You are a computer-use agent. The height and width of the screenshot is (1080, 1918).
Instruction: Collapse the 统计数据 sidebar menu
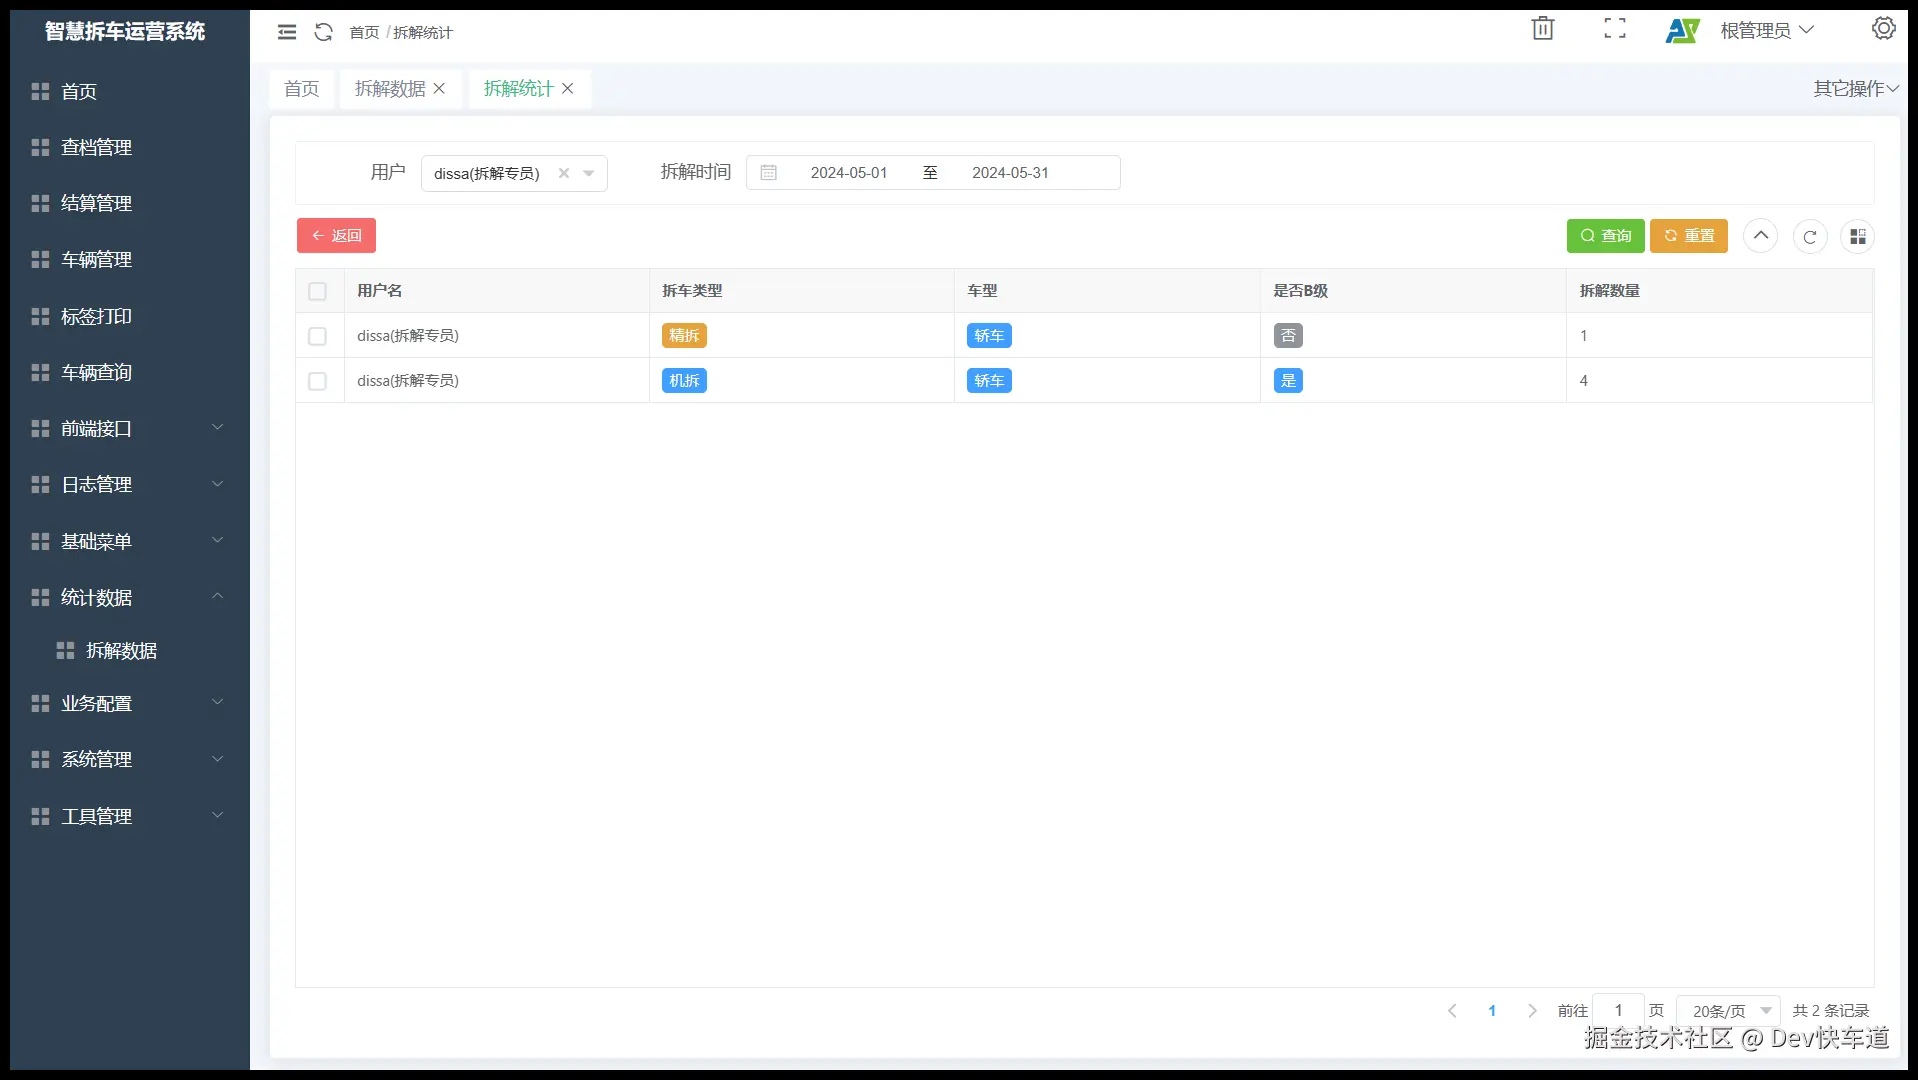tap(130, 597)
